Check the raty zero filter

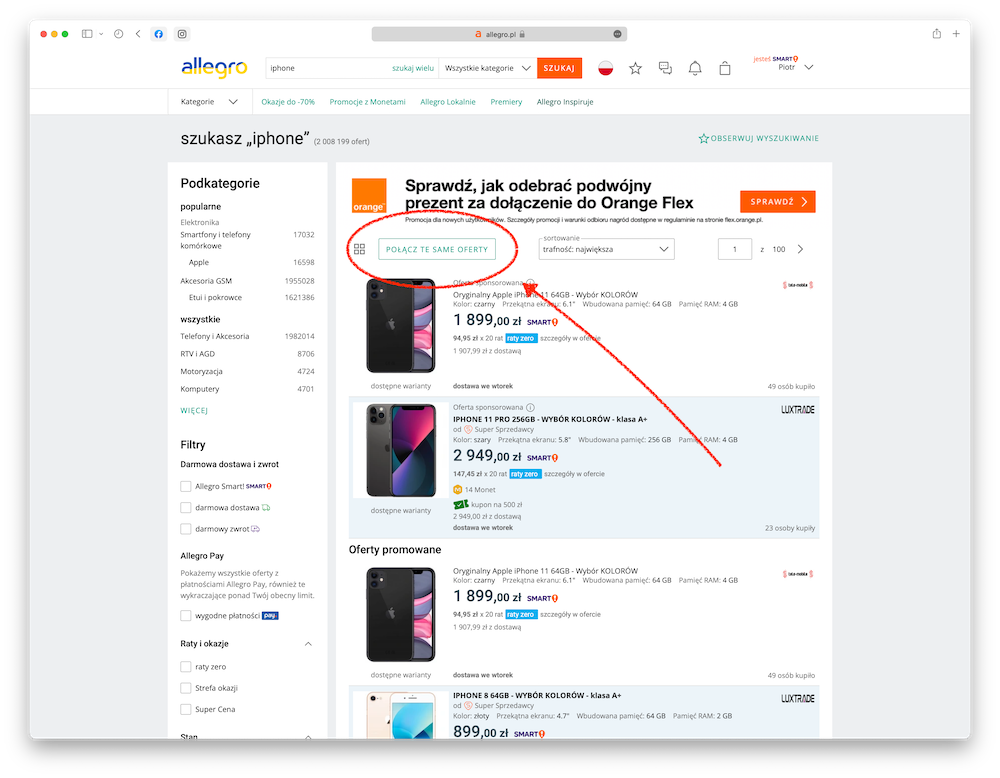point(186,666)
